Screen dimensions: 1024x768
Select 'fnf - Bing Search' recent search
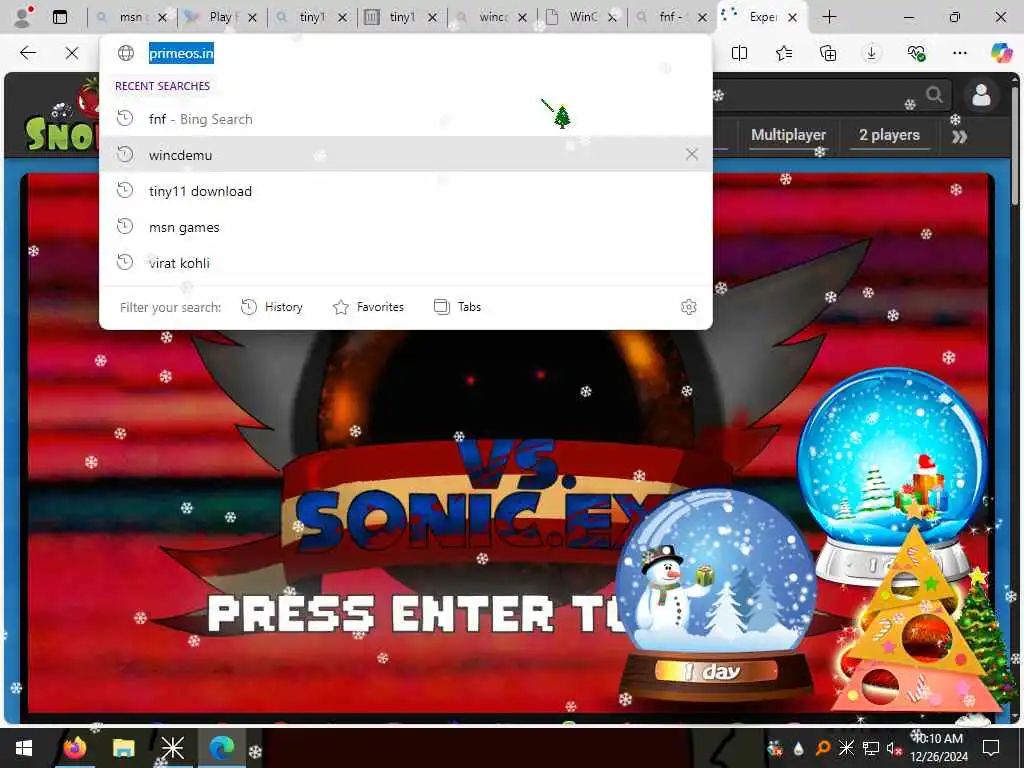click(x=406, y=119)
